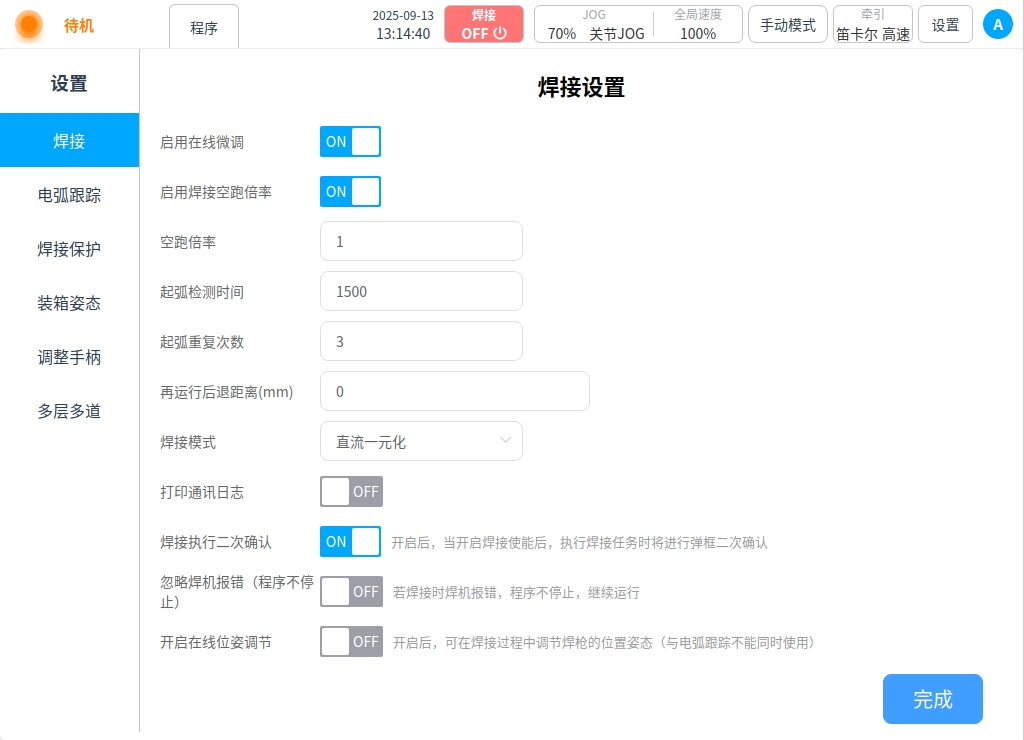The height and width of the screenshot is (740, 1024).
Task: Disable the online fine-tuning switch
Action: (x=350, y=142)
